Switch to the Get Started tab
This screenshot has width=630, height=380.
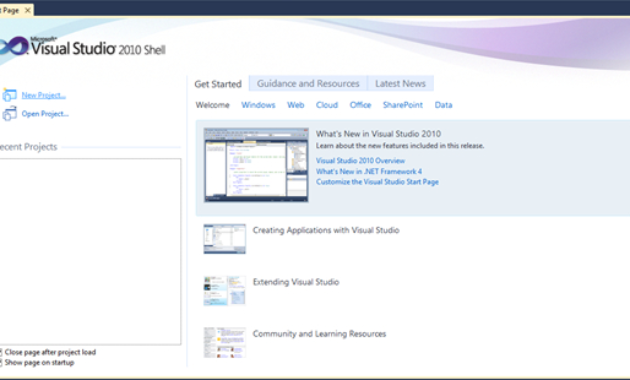click(x=218, y=84)
